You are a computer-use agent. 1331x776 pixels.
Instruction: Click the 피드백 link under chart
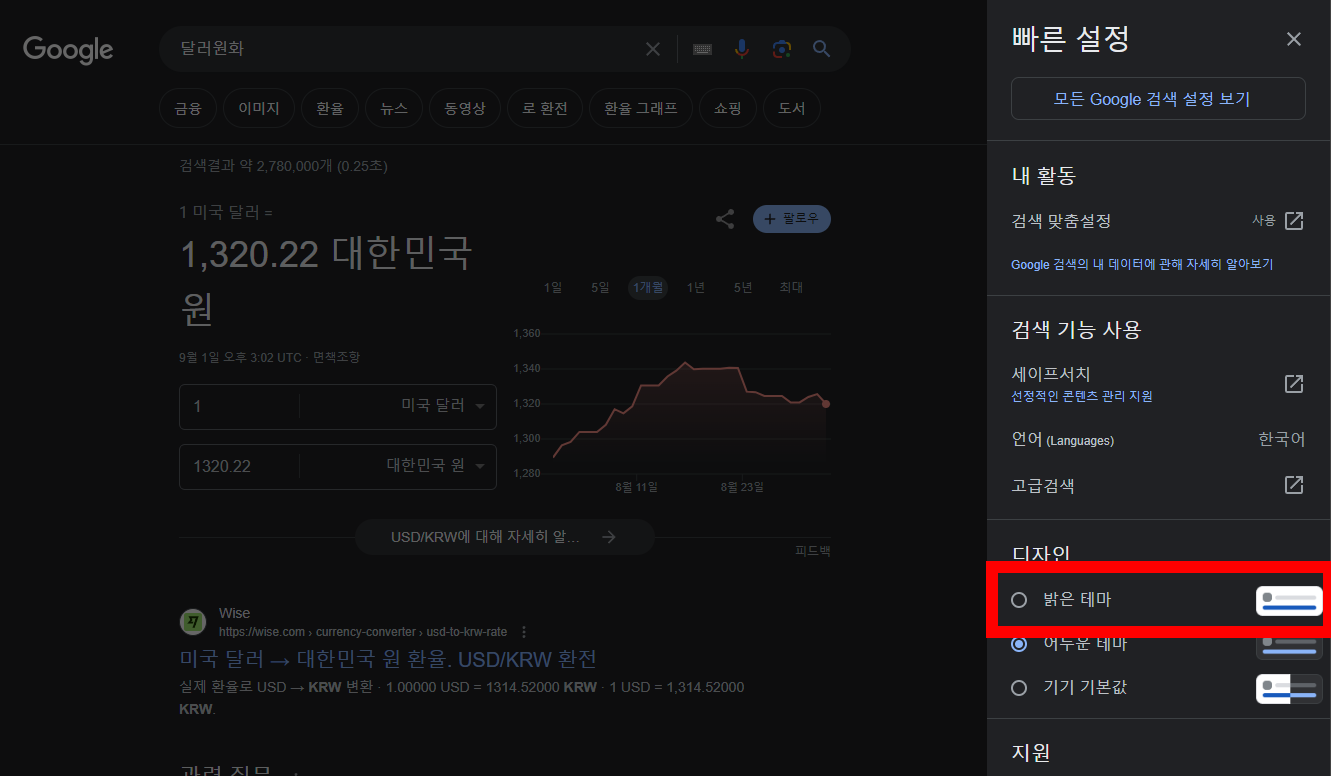point(813,550)
